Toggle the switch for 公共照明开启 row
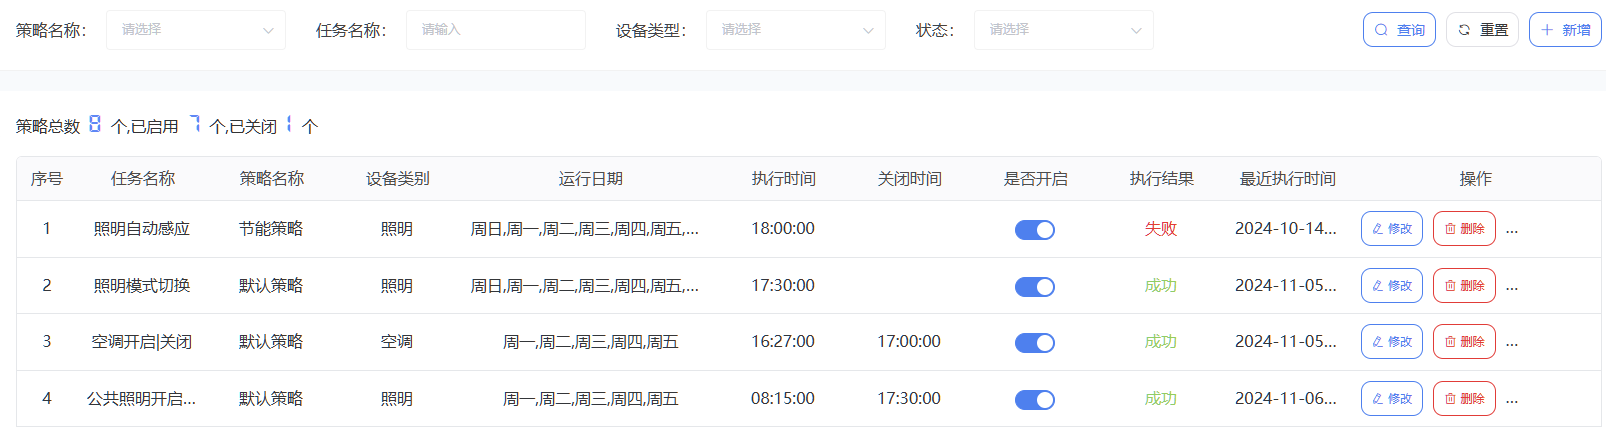 tap(1035, 400)
